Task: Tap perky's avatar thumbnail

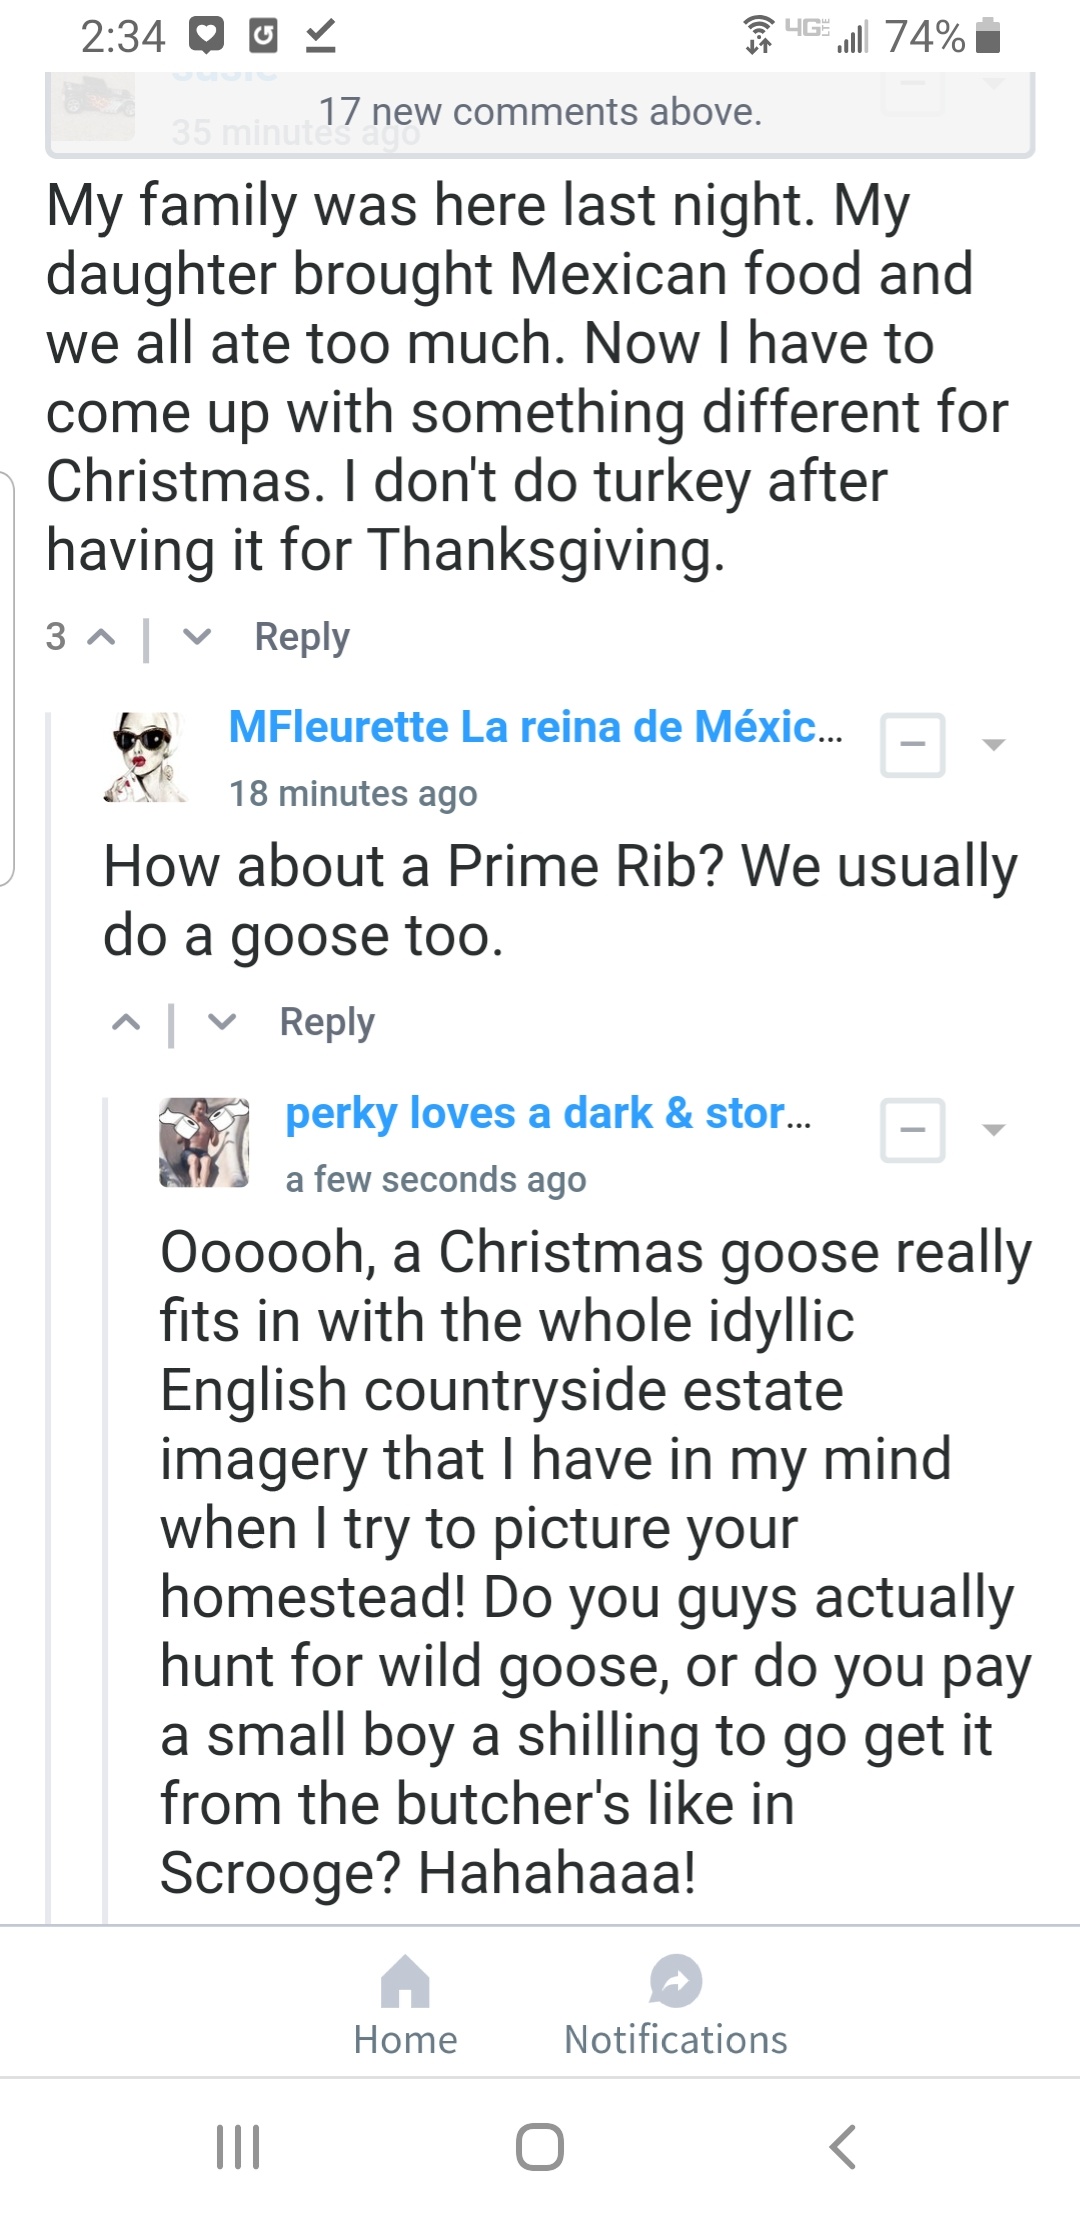Action: click(204, 1142)
